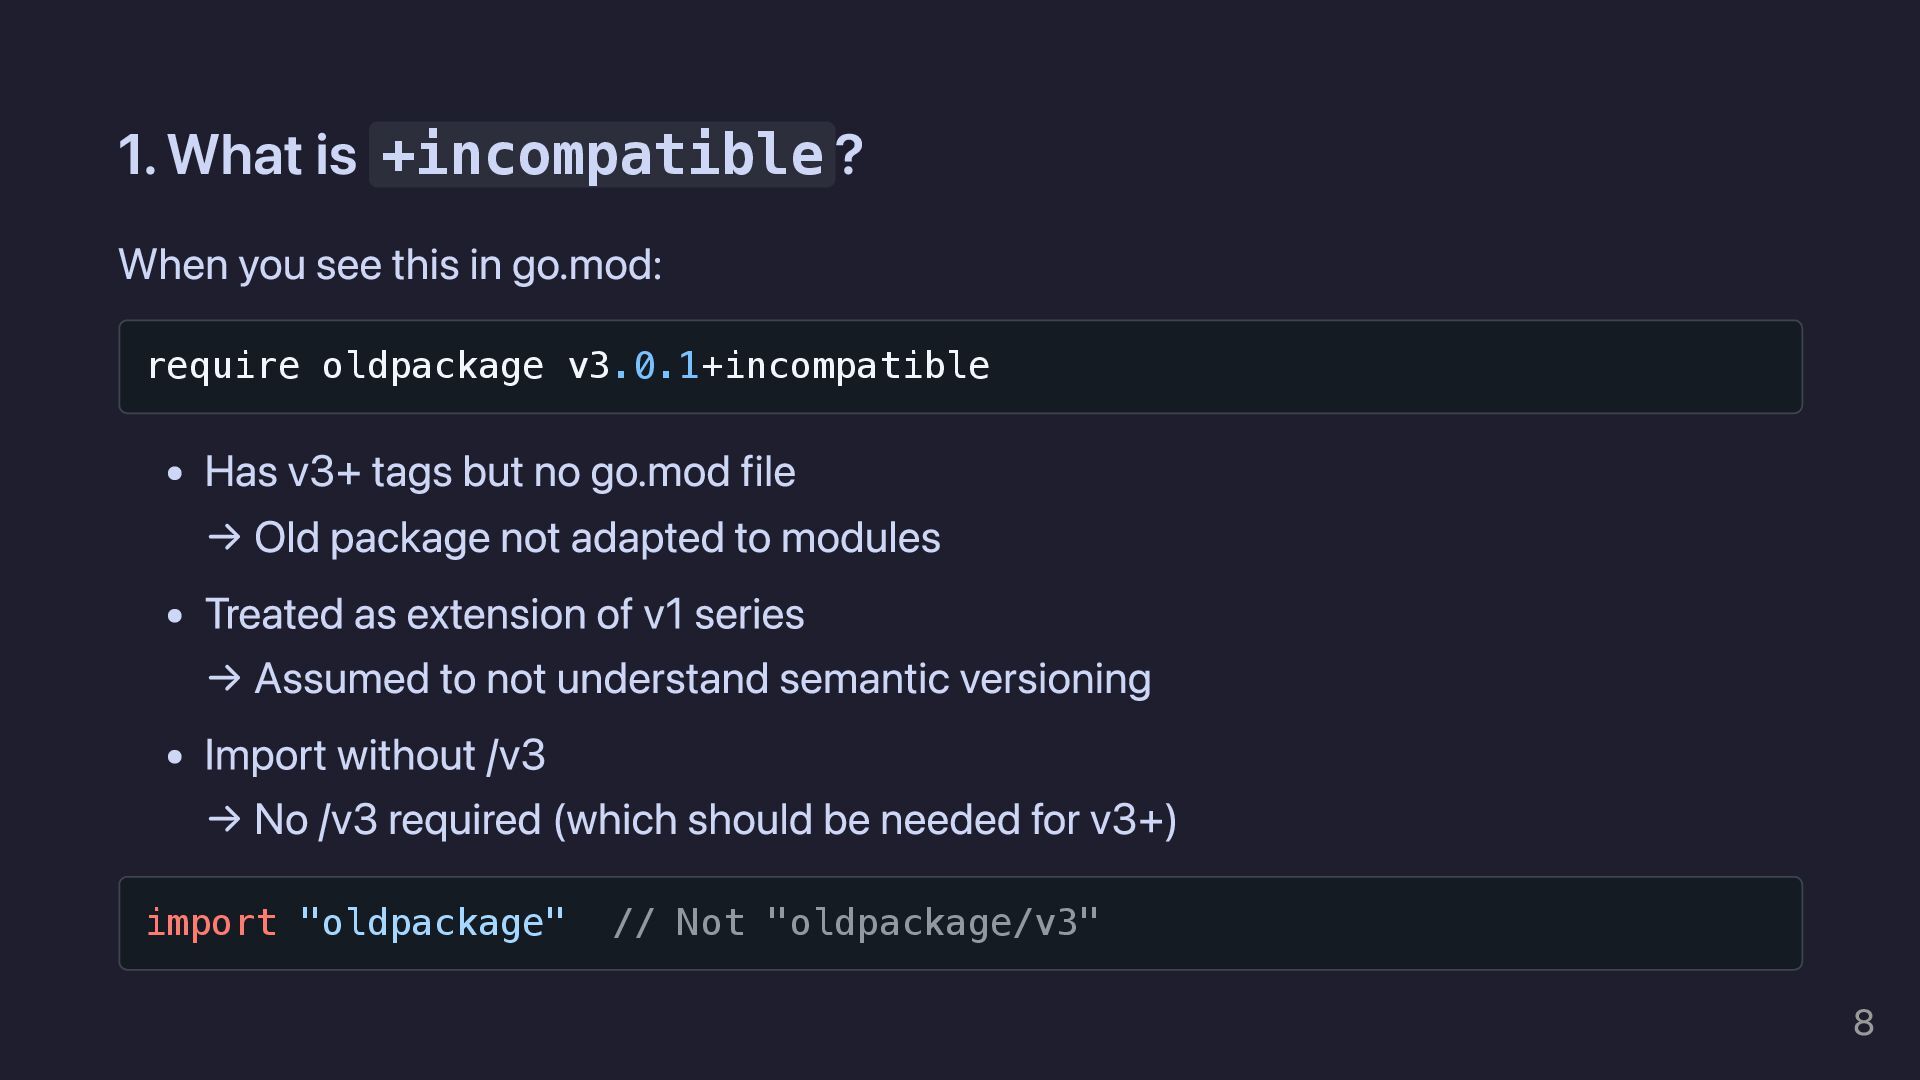1920x1080 pixels.
Task: Click the slide number 8
Action: [1863, 1023]
